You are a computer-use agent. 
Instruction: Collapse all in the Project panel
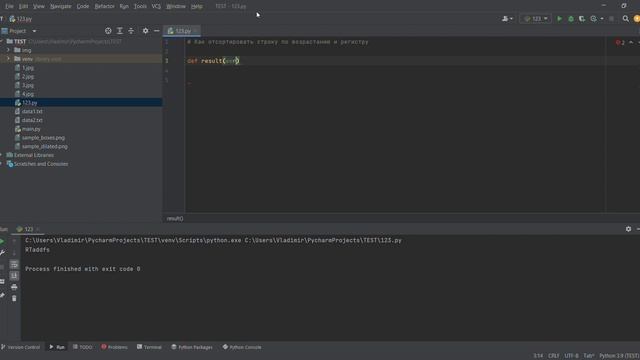(x=131, y=31)
